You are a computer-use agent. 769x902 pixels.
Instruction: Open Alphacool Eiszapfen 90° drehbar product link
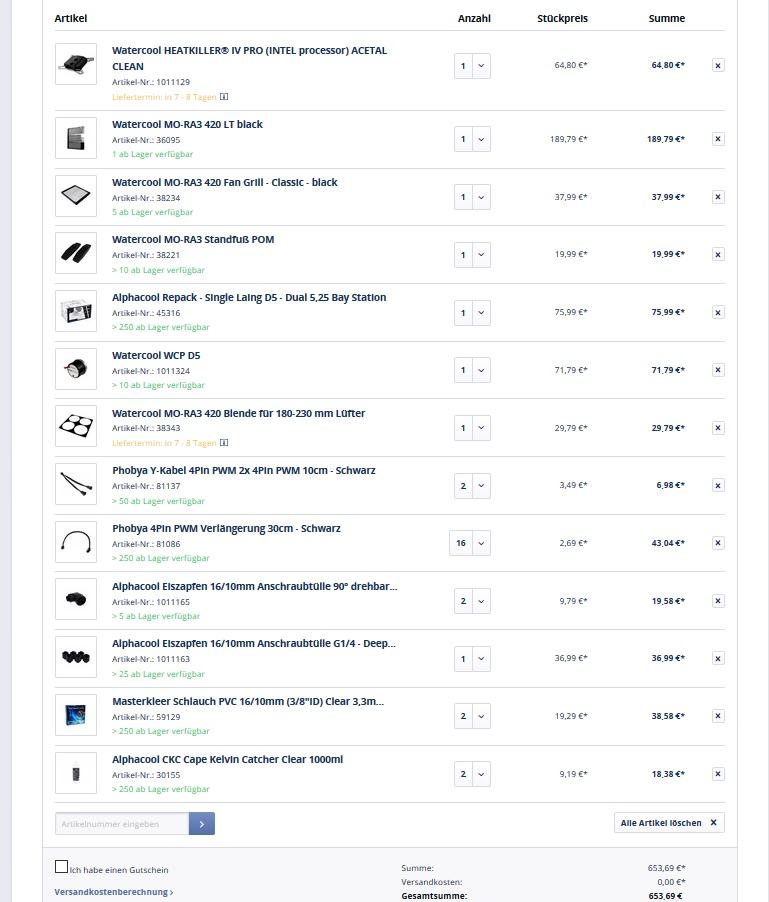coord(254,586)
